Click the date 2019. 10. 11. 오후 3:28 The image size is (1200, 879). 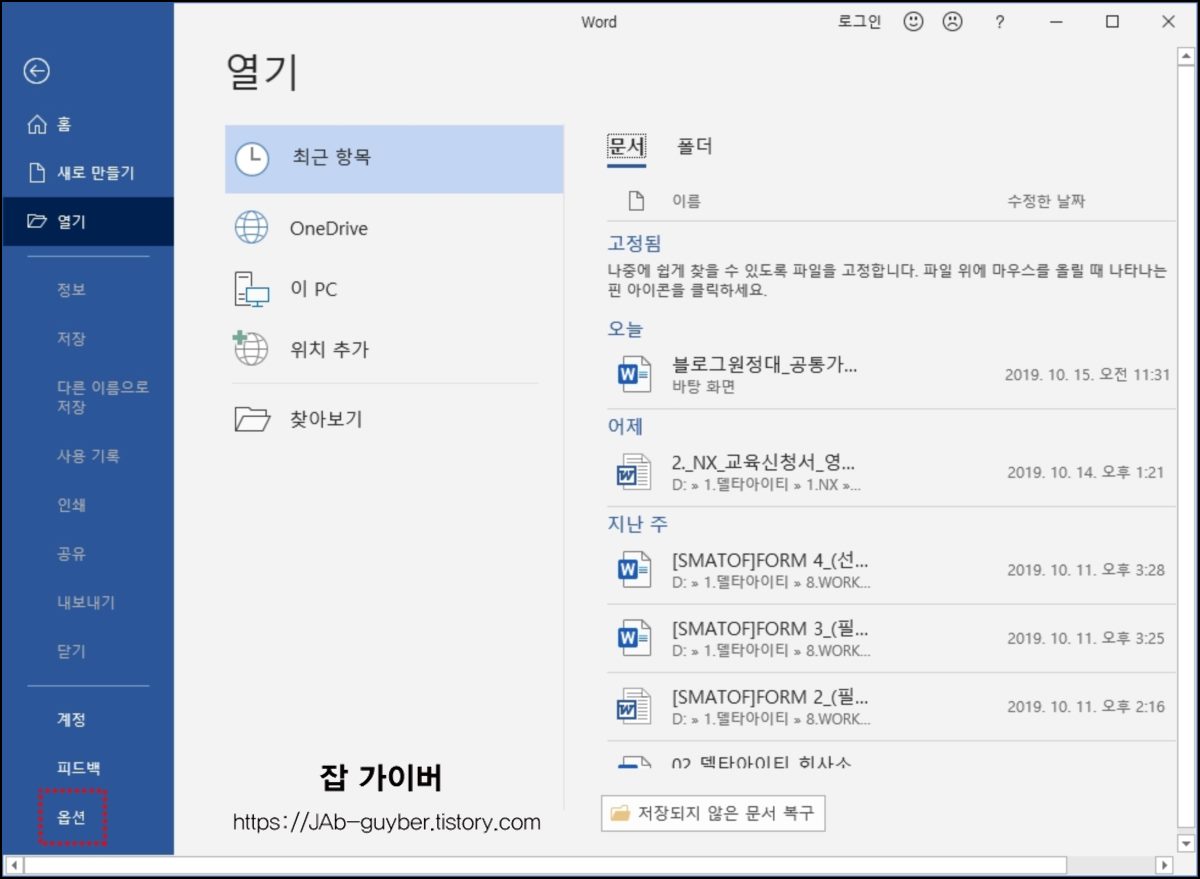[x=1086, y=570]
